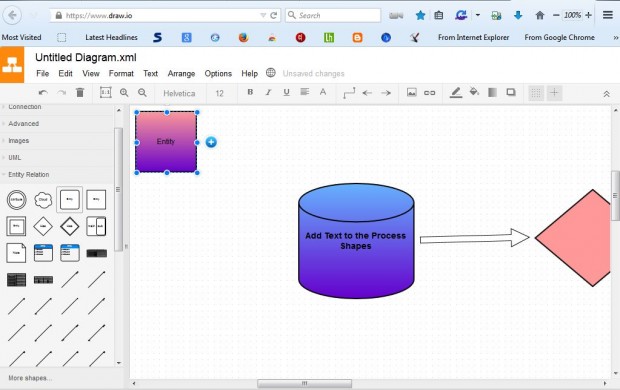Open the Text menu
The height and width of the screenshot is (390, 620).
pos(150,73)
